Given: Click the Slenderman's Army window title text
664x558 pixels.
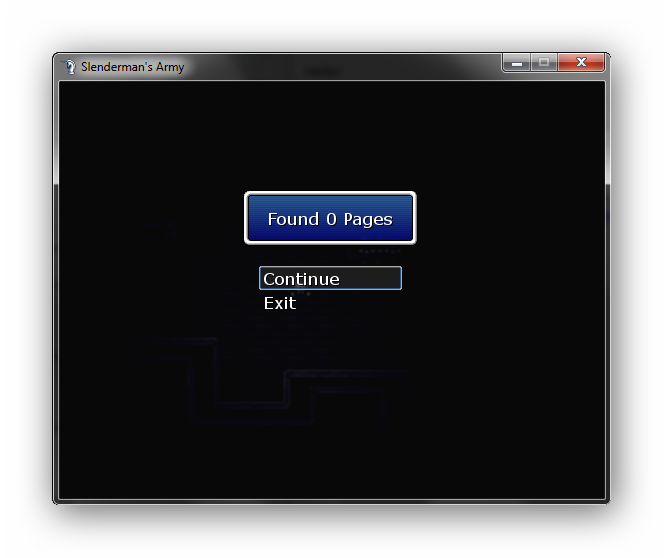Looking at the screenshot, I should (x=133, y=67).
